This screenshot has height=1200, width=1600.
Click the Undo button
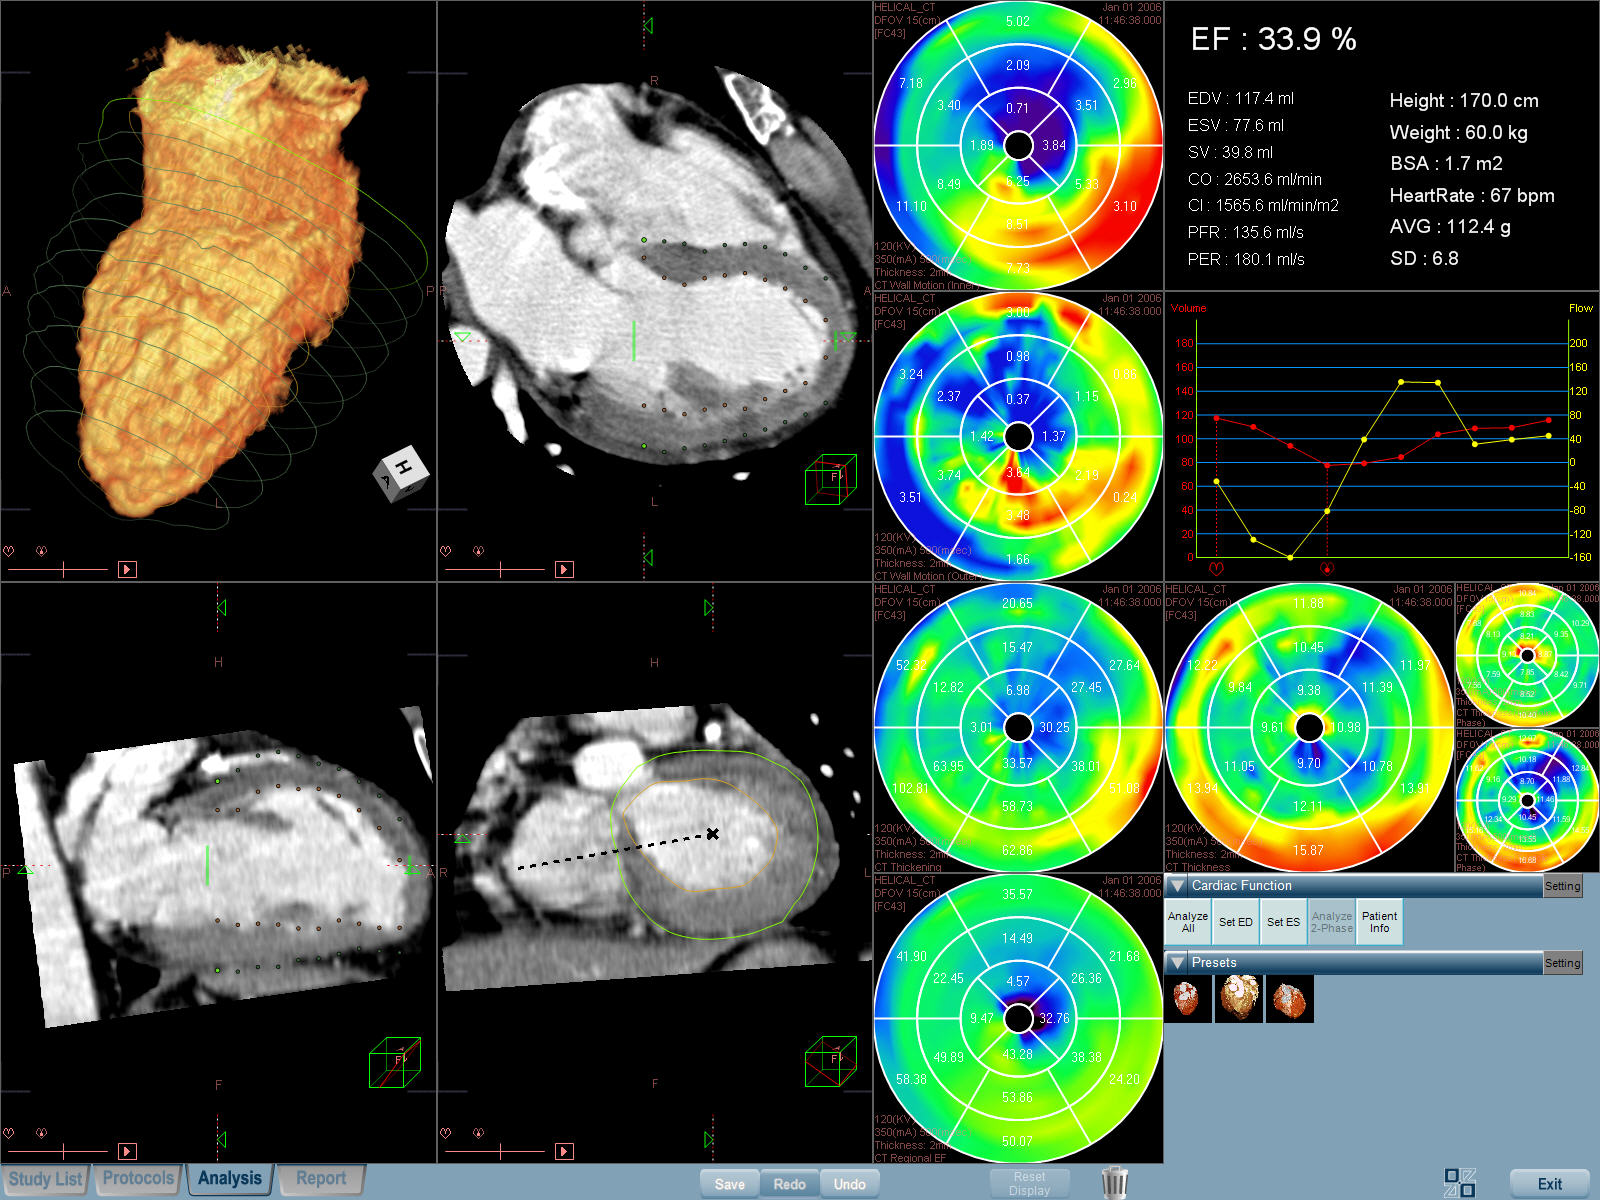tap(850, 1184)
